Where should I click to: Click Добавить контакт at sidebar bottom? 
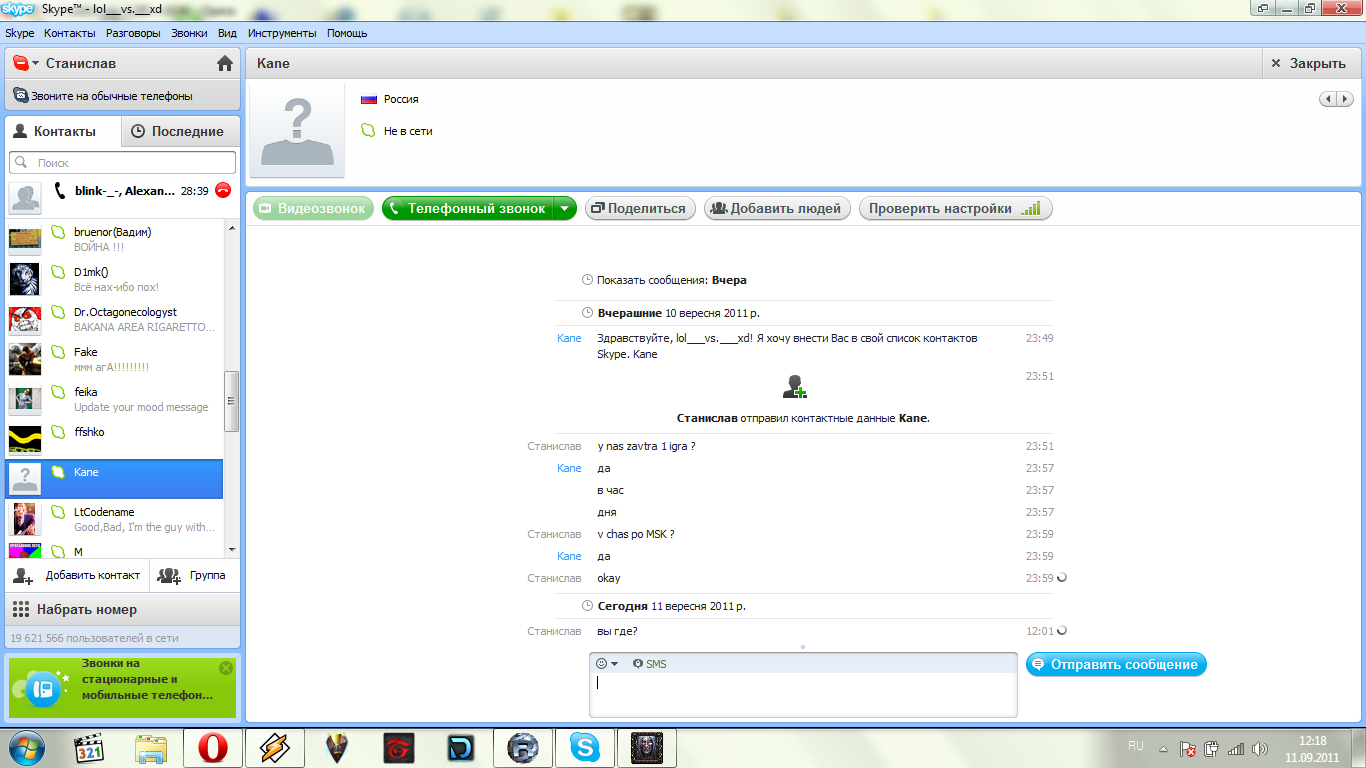click(78, 575)
